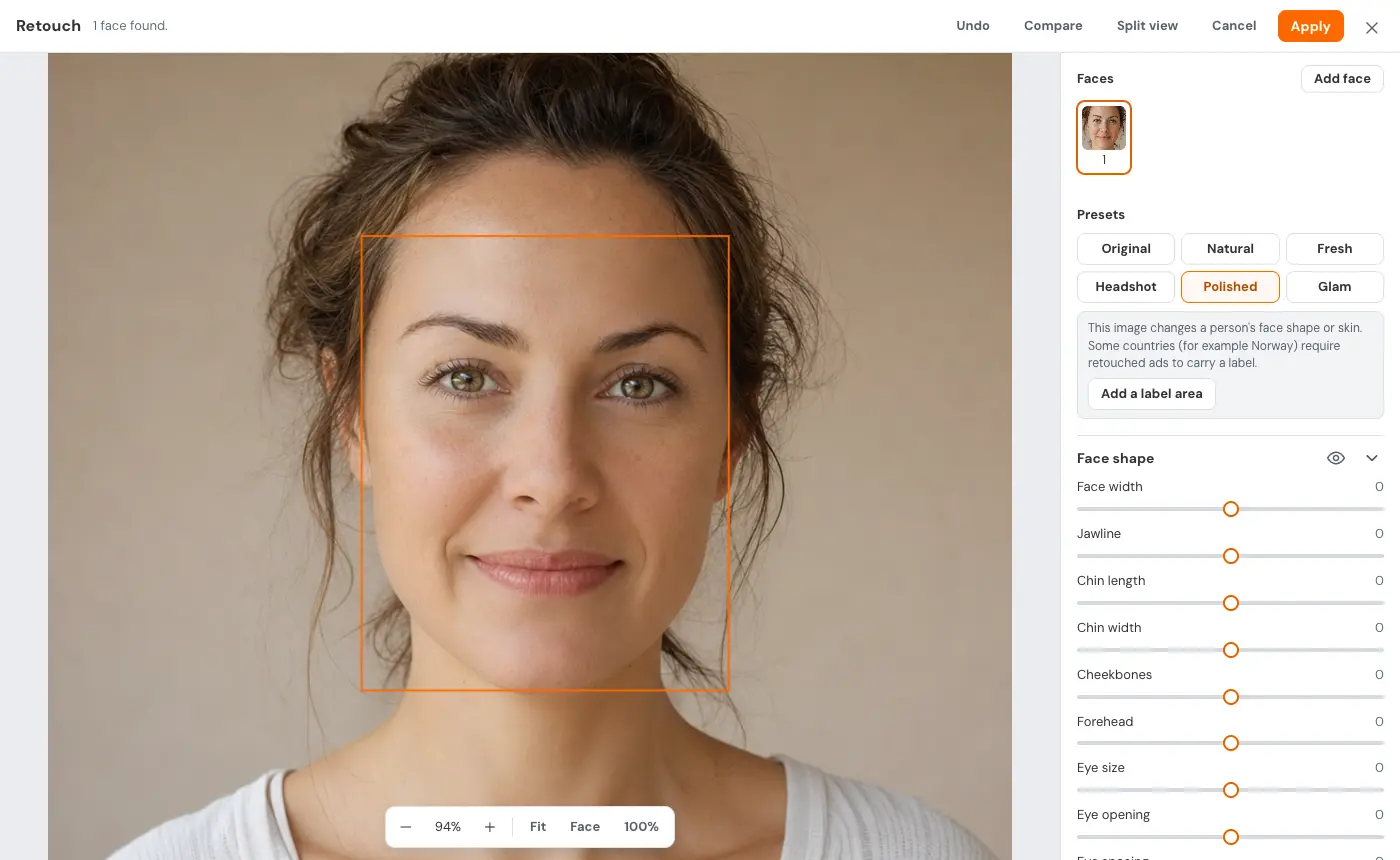
Task: Click the Face shape section title
Action: (x=1115, y=458)
